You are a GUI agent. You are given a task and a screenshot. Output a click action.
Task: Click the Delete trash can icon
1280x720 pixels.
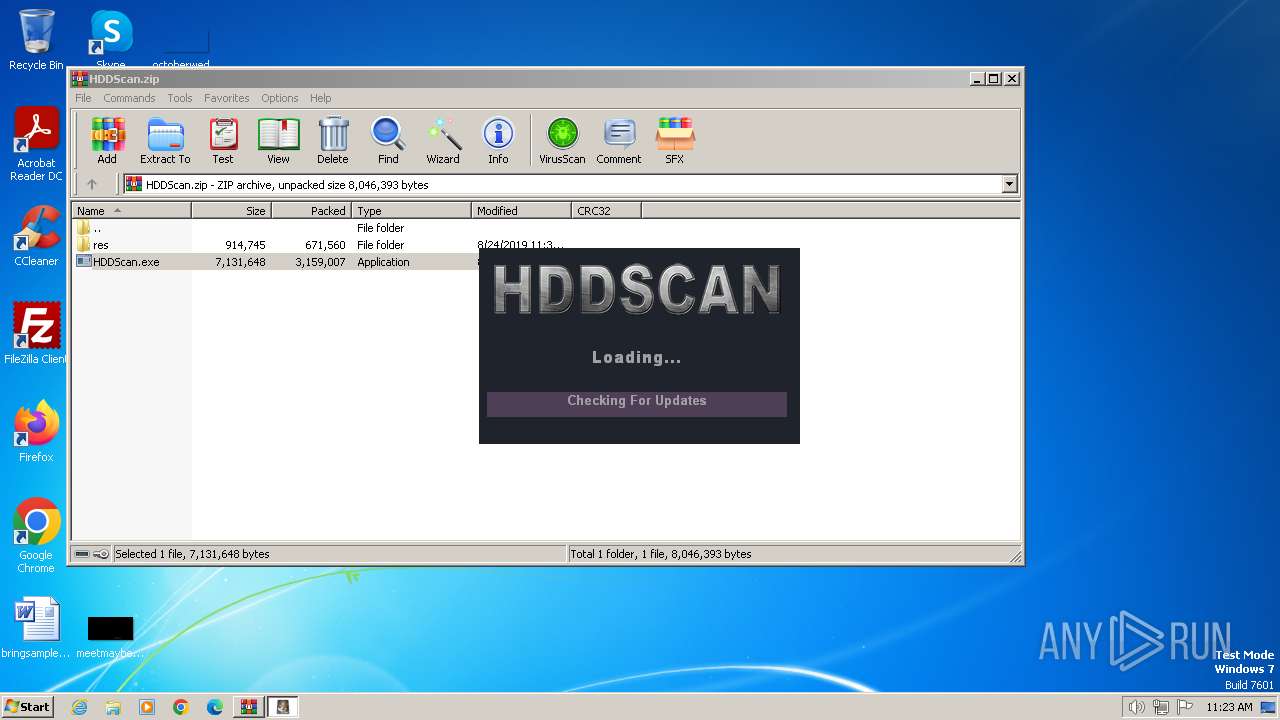(333, 140)
